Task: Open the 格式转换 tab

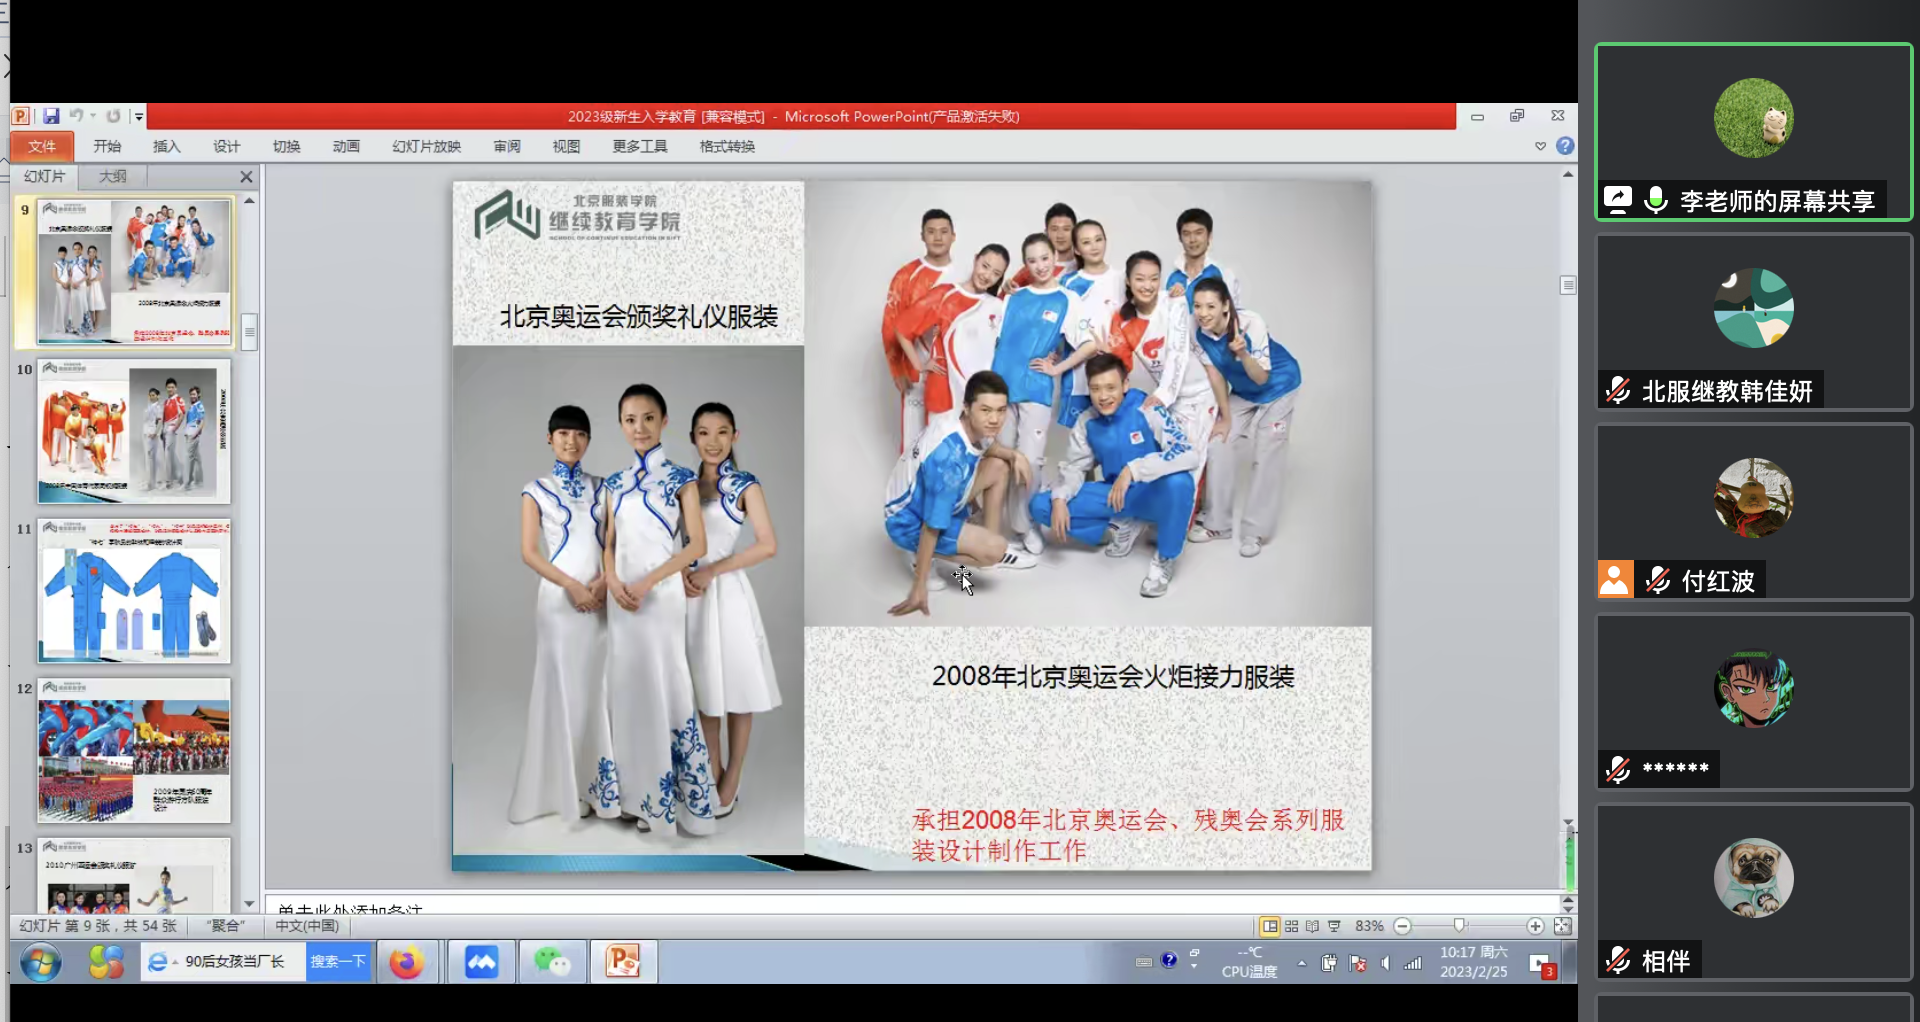Action: pyautogui.click(x=727, y=146)
